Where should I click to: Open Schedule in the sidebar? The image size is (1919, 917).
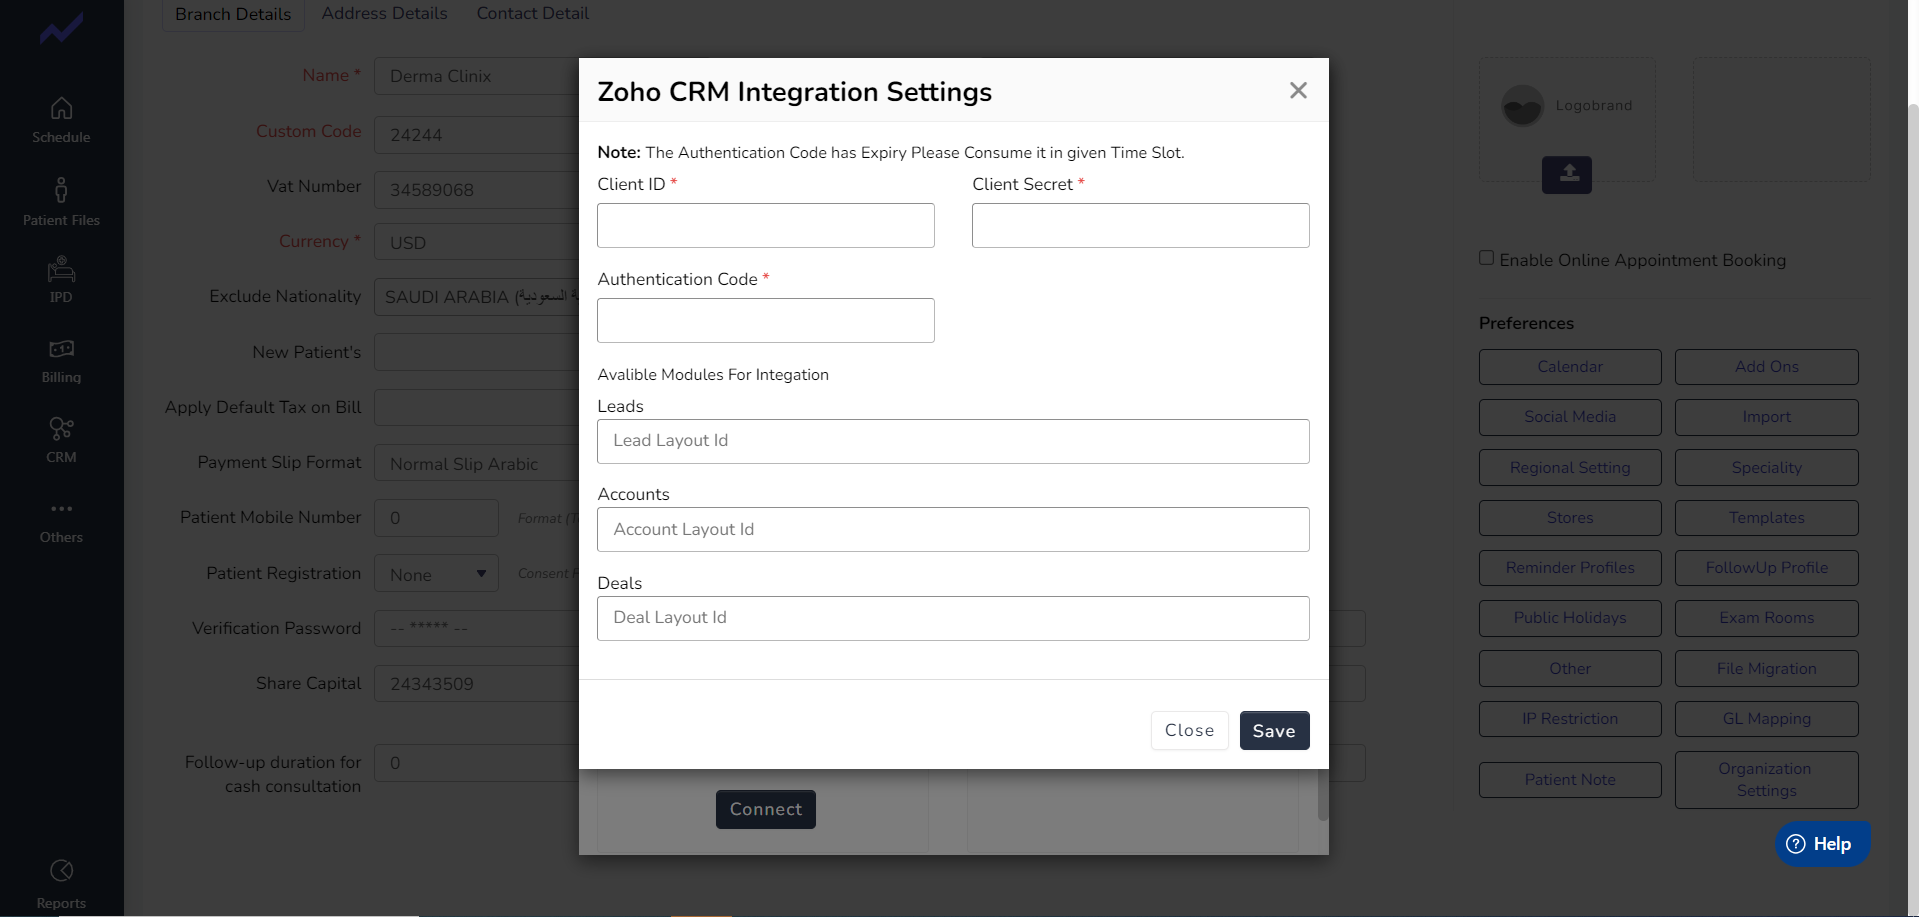[61, 120]
